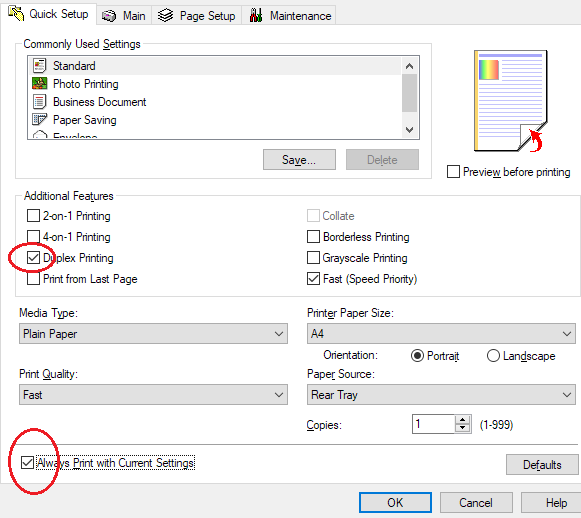Toggle the Collate checkbox
The height and width of the screenshot is (518, 581).
[x=313, y=216]
